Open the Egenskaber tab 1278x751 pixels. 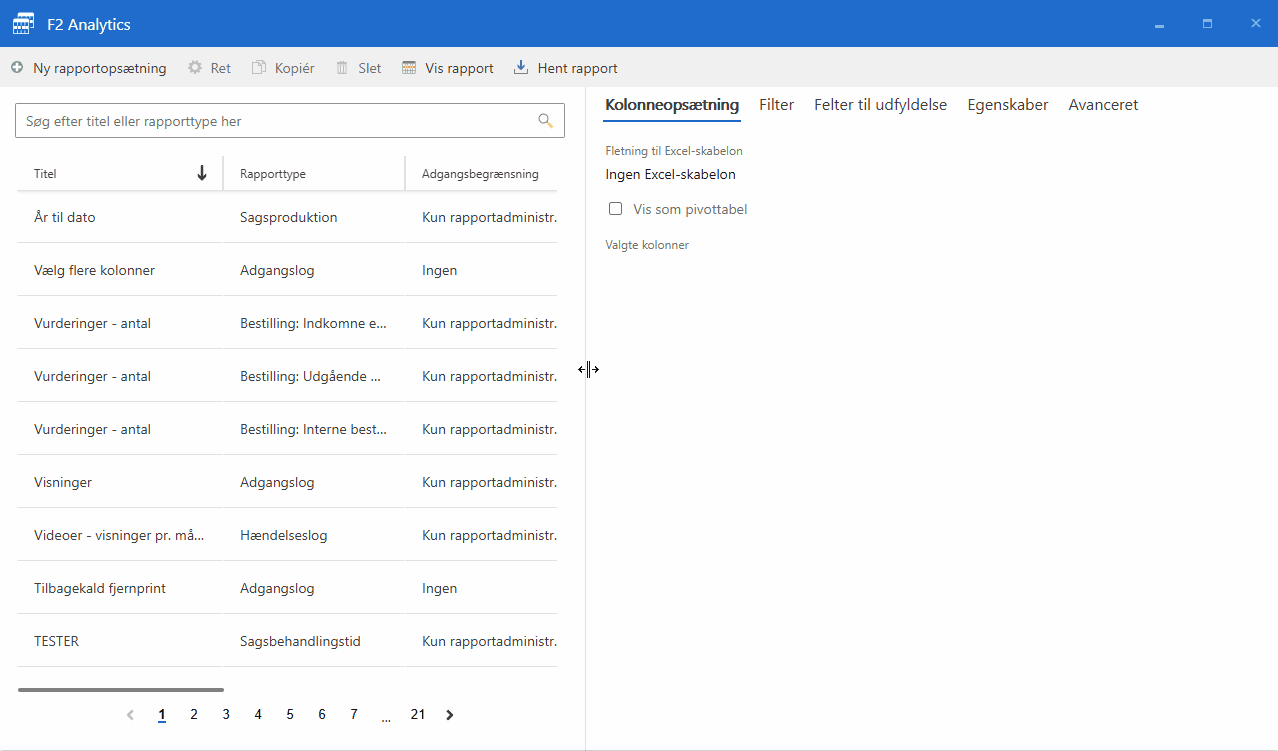point(1007,105)
